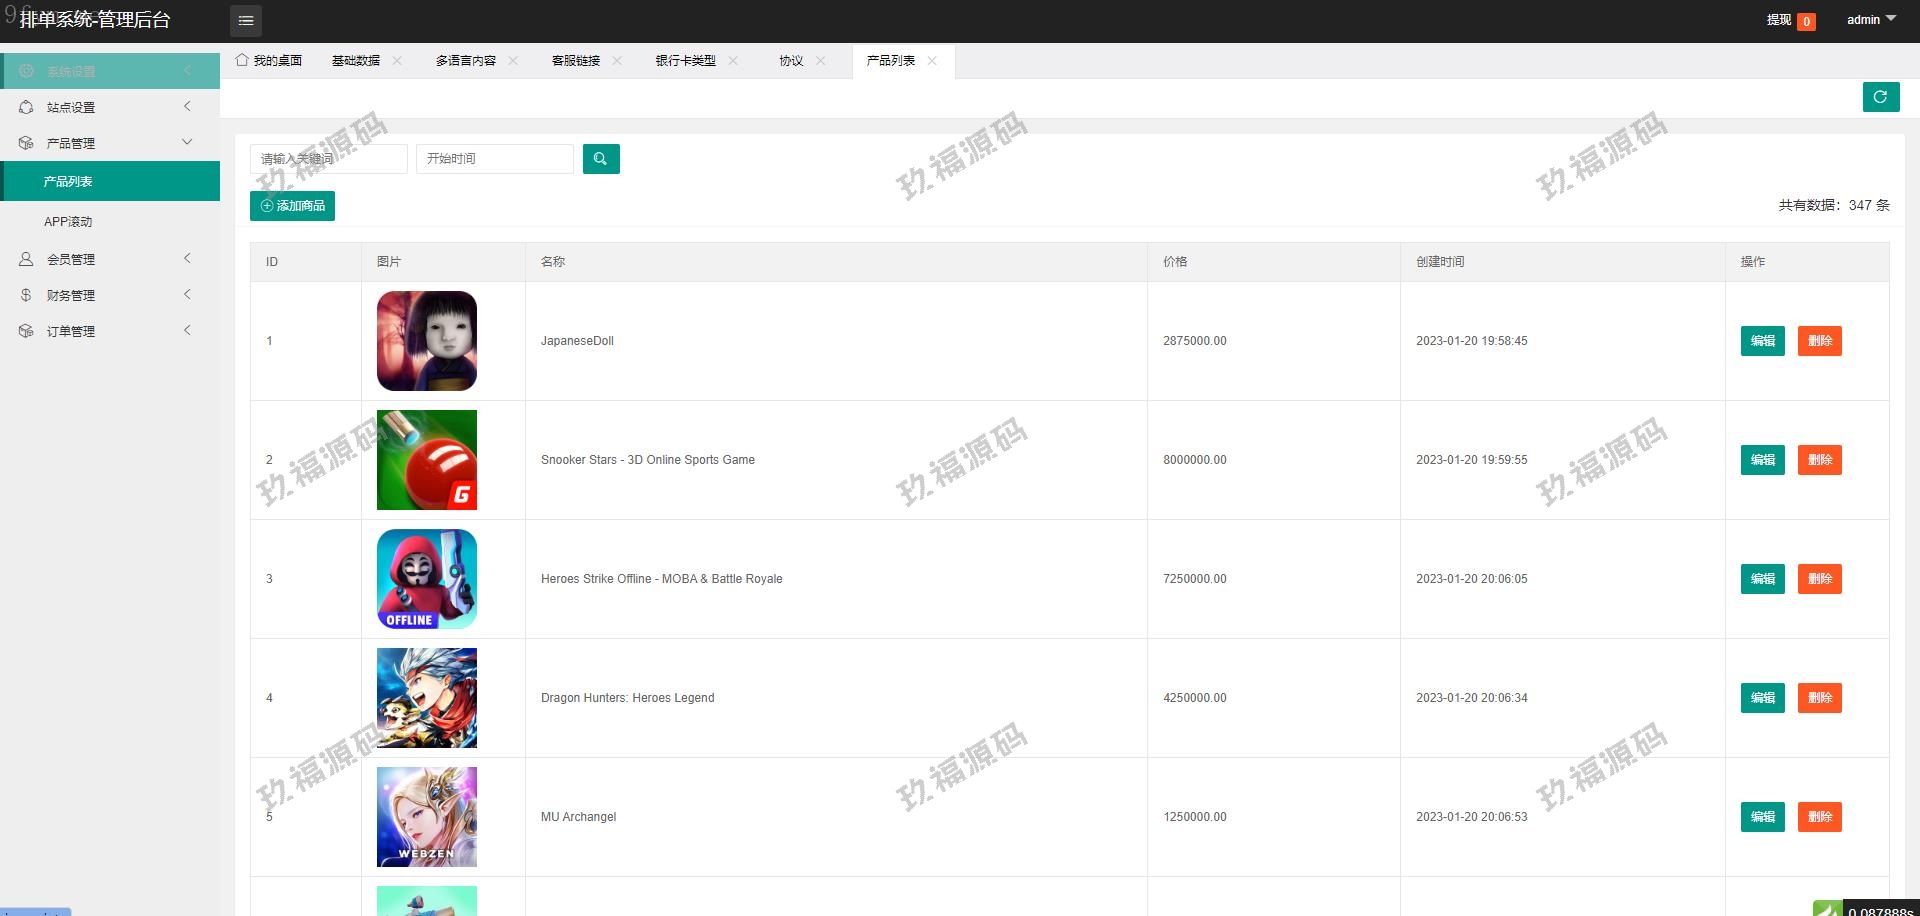Delete the Snooker Stars product row
Viewport: 1920px width, 916px height.
[1819, 460]
